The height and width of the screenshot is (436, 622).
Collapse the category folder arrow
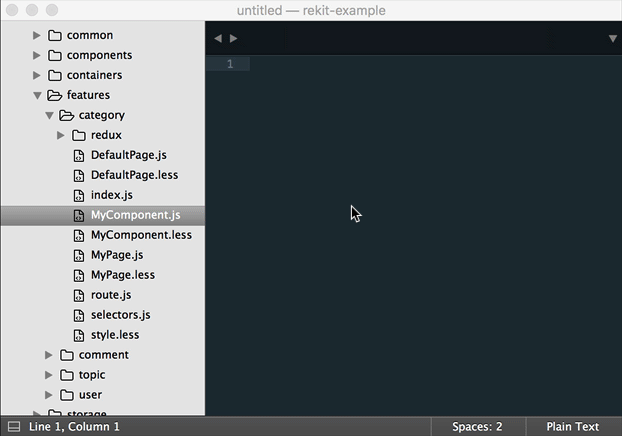pyautogui.click(x=49, y=115)
